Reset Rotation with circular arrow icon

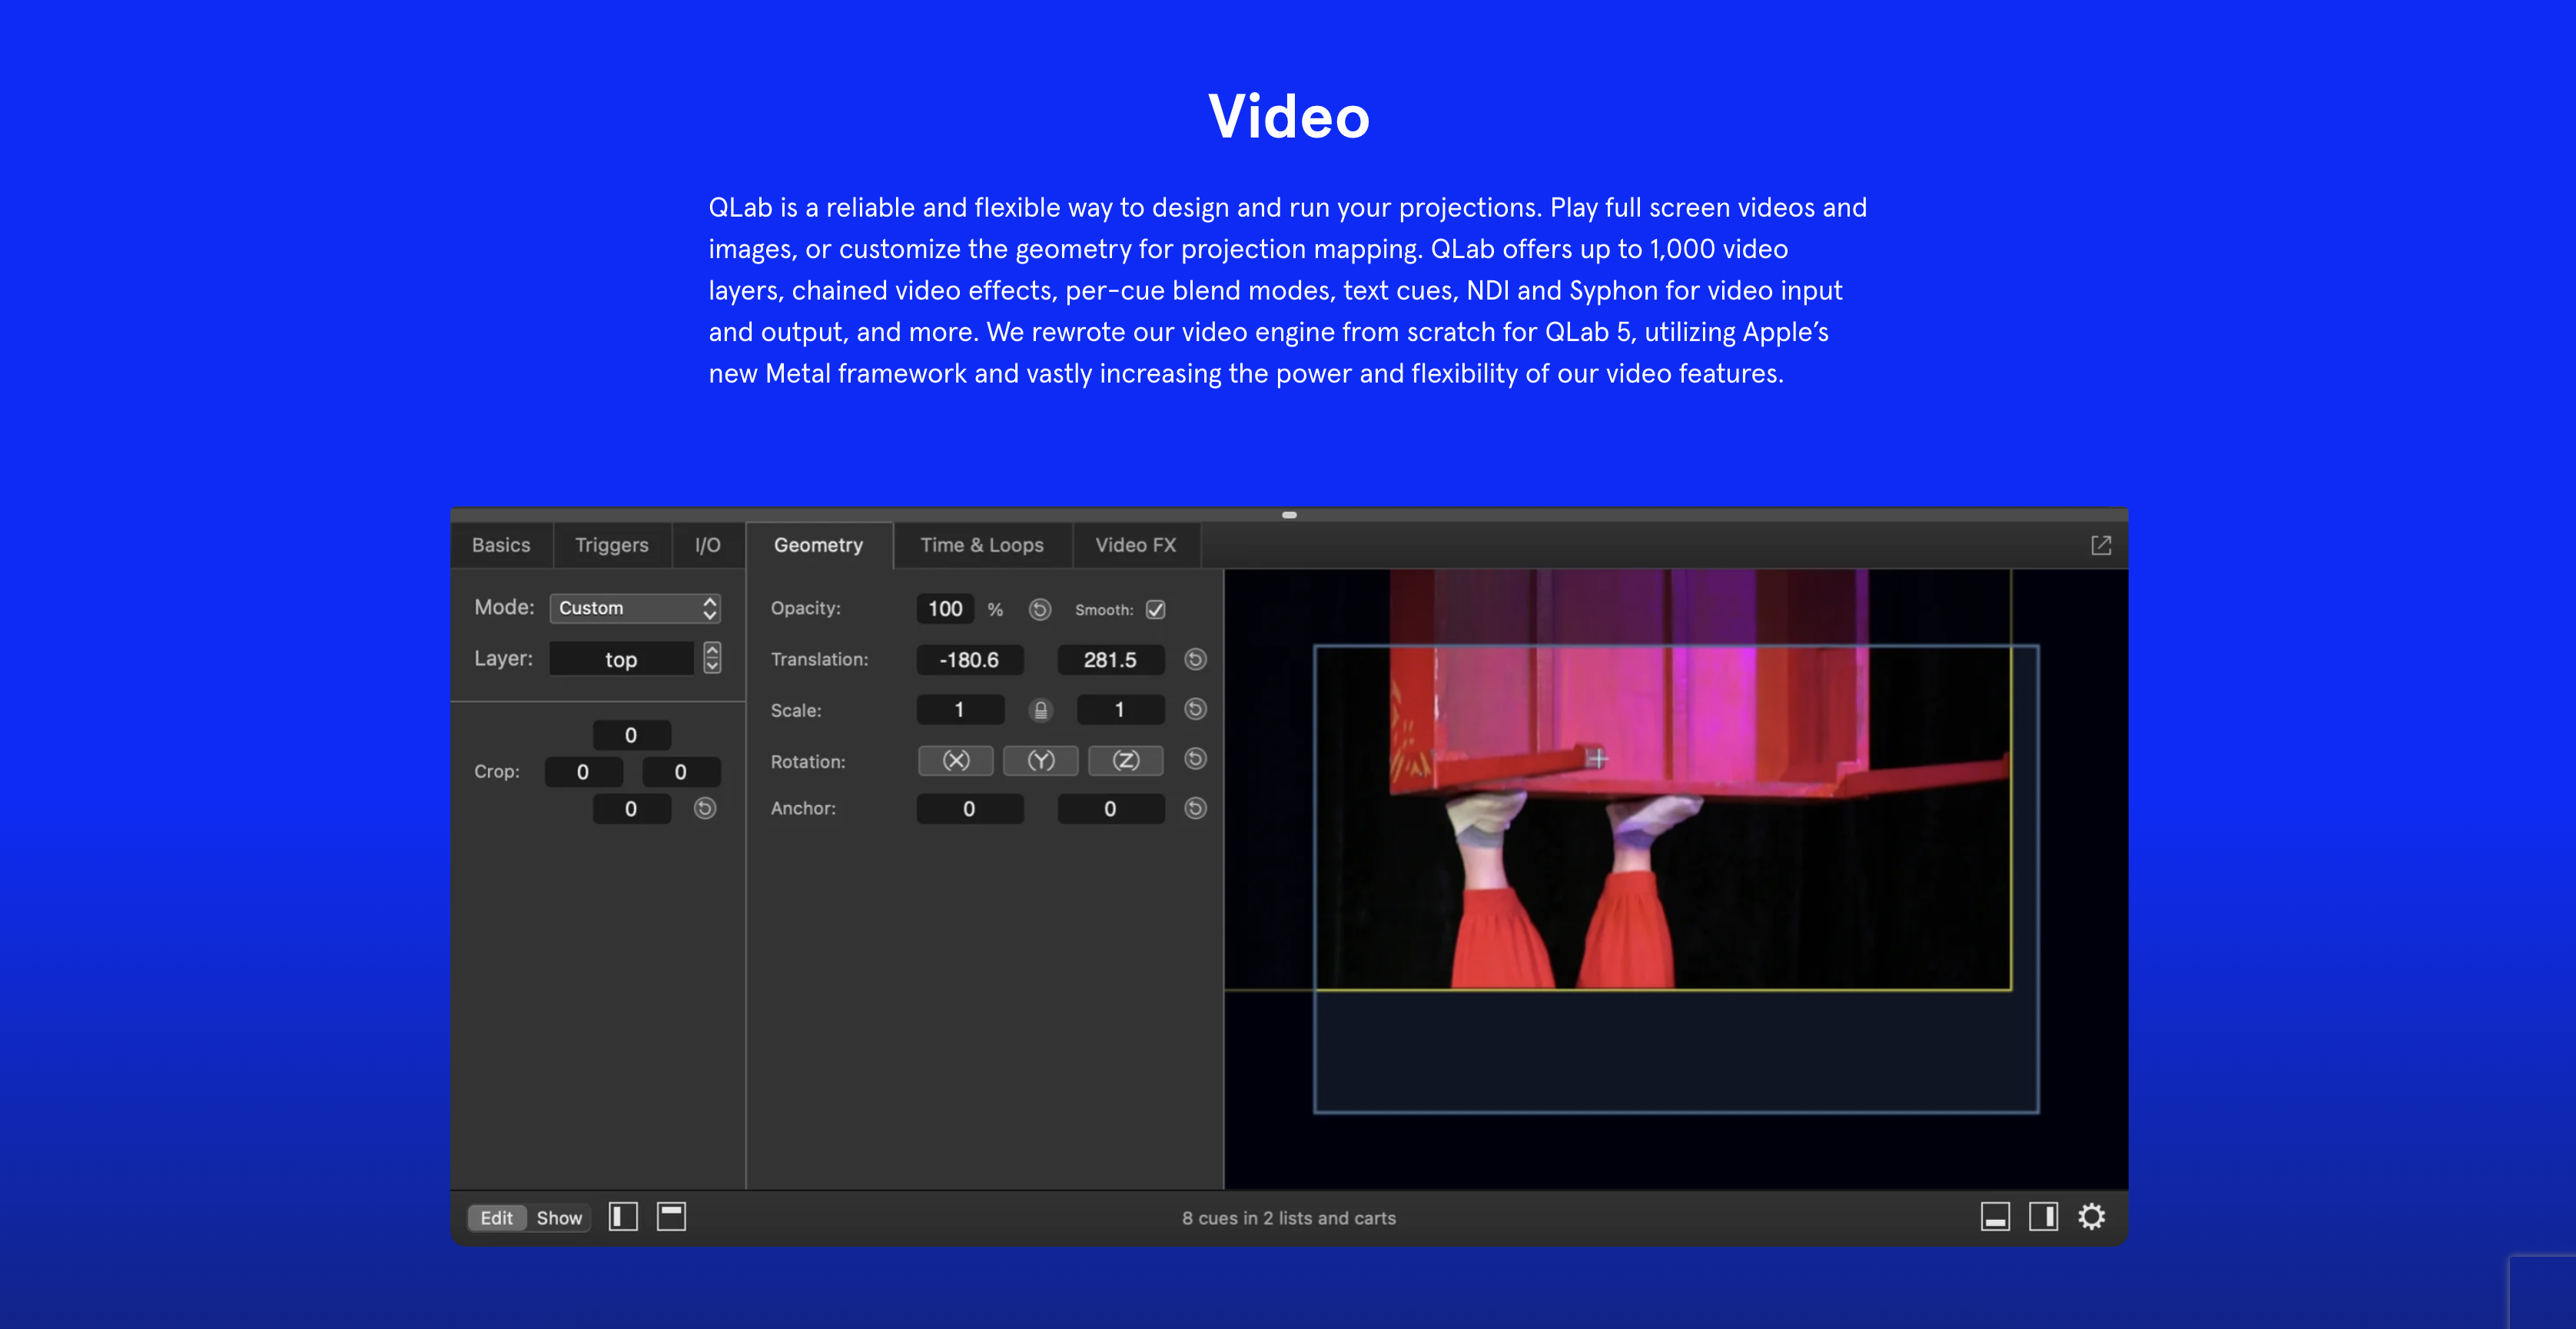1195,759
